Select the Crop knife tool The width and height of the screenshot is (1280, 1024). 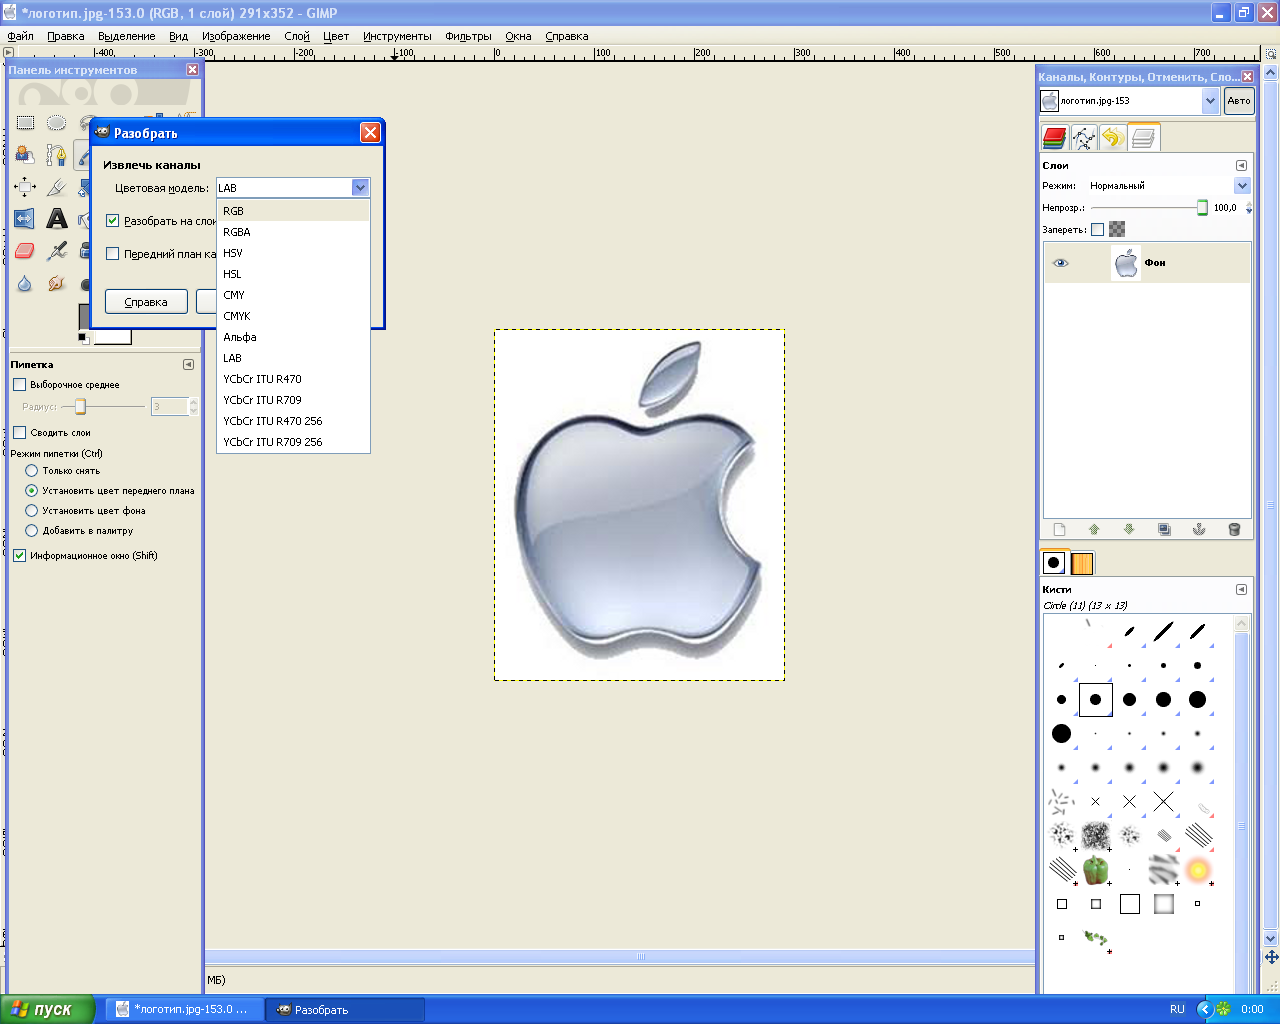(x=57, y=187)
